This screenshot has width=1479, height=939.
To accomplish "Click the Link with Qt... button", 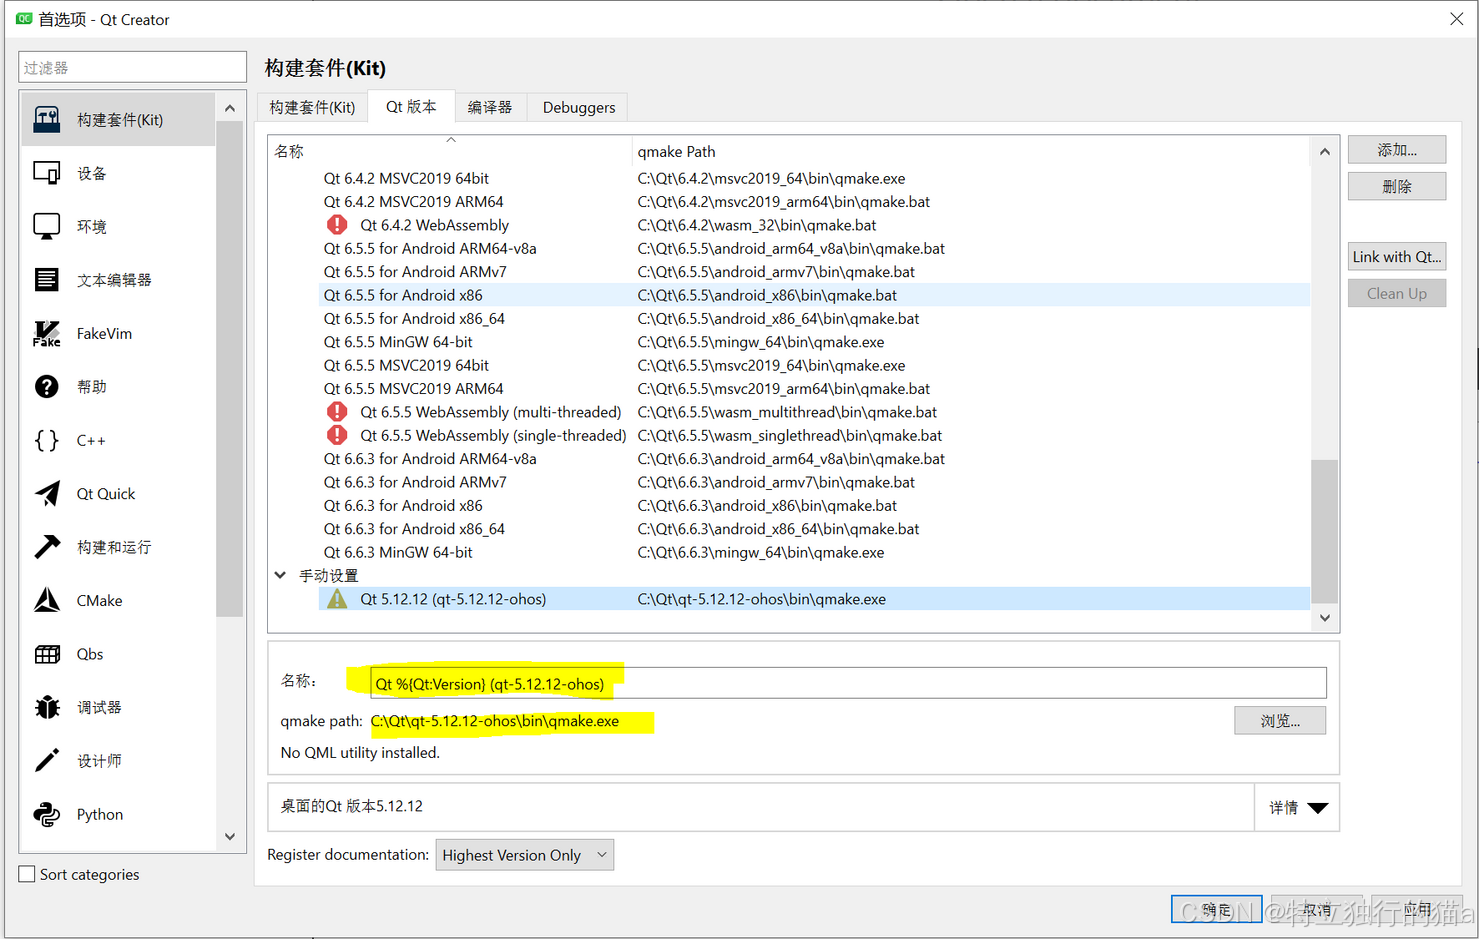I will point(1397,257).
